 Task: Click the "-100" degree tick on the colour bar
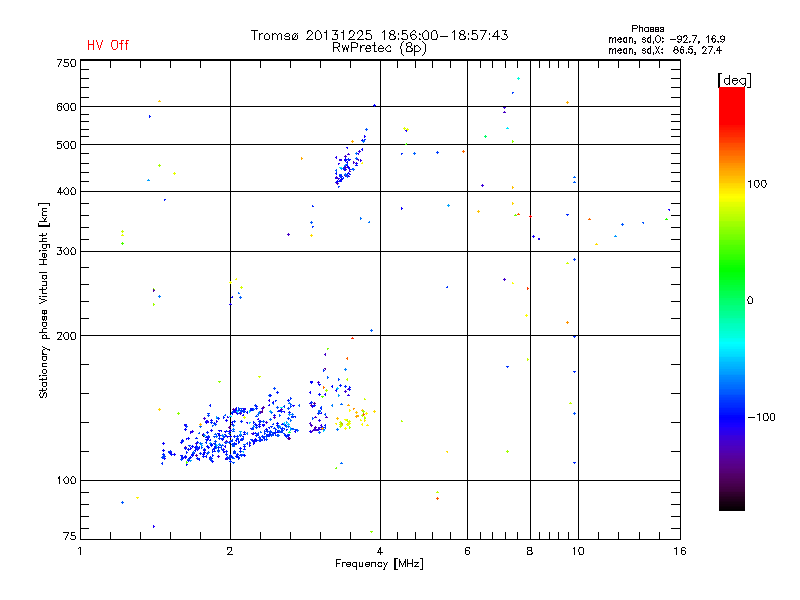[x=762, y=417]
